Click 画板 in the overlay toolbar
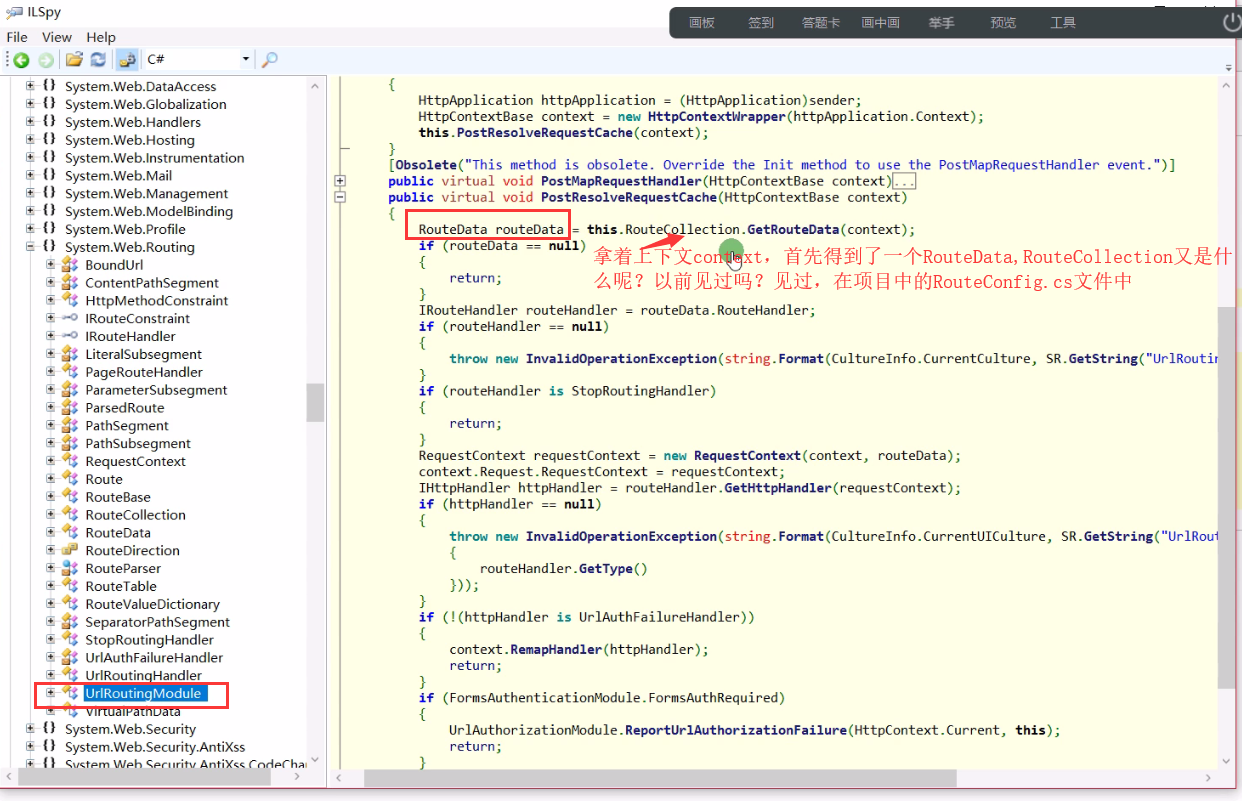 click(x=702, y=23)
